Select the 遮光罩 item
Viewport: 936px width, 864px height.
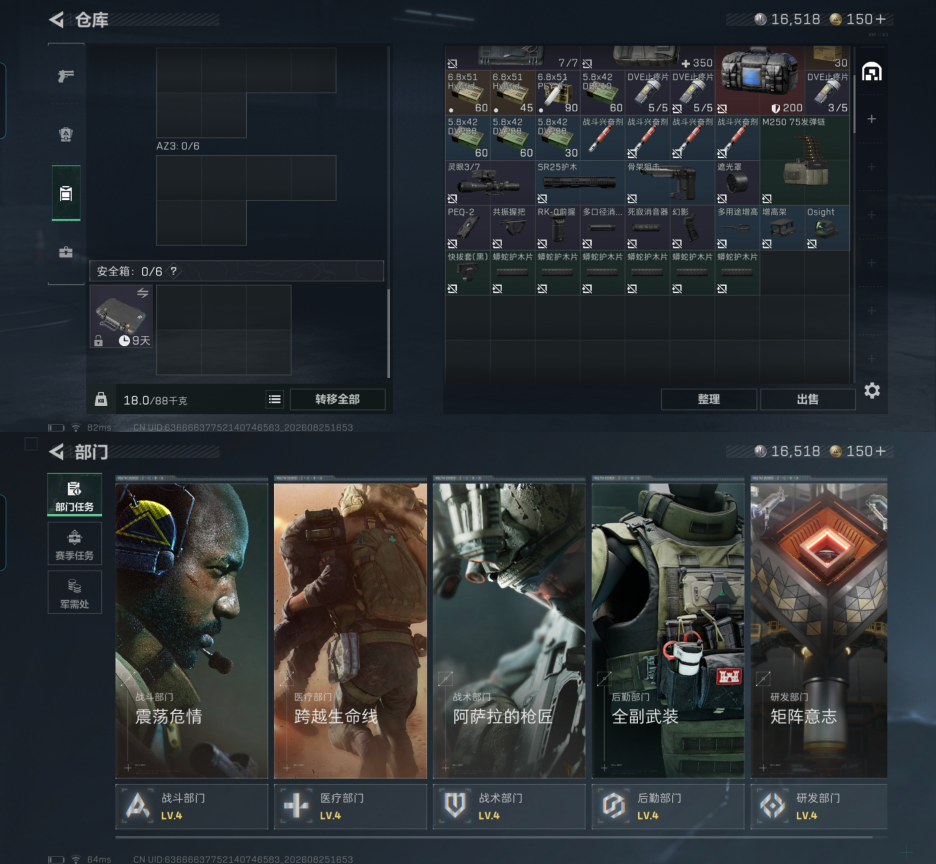pyautogui.click(x=737, y=183)
